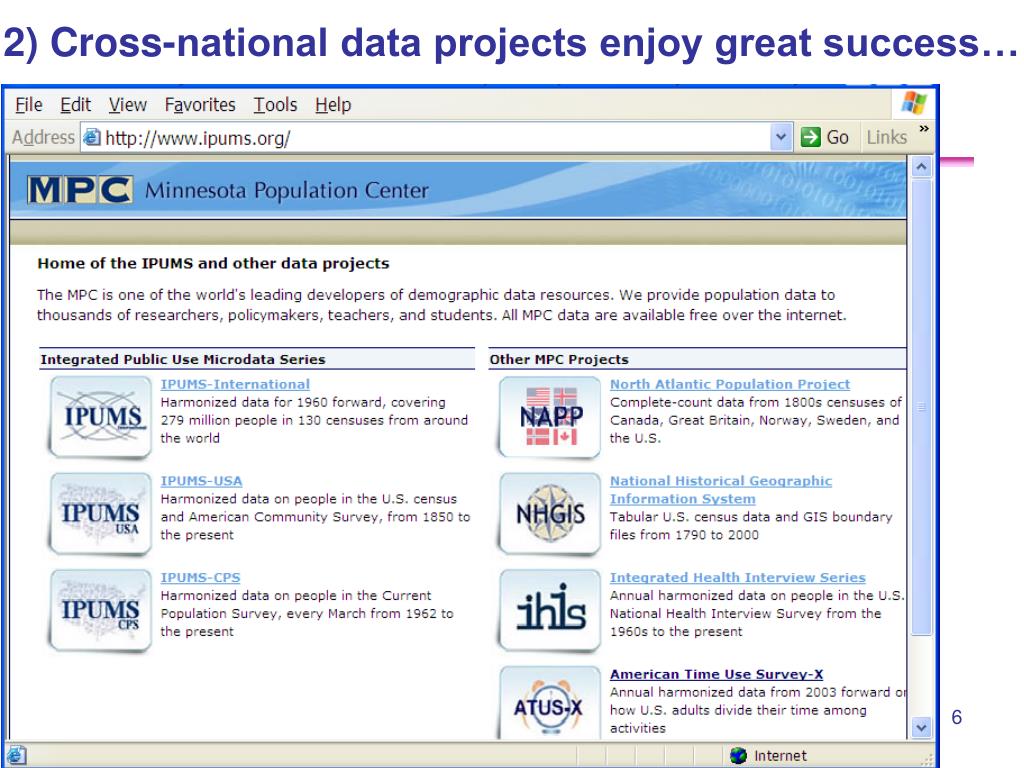1024x768 pixels.
Task: Open the Edit menu
Action: [x=75, y=104]
